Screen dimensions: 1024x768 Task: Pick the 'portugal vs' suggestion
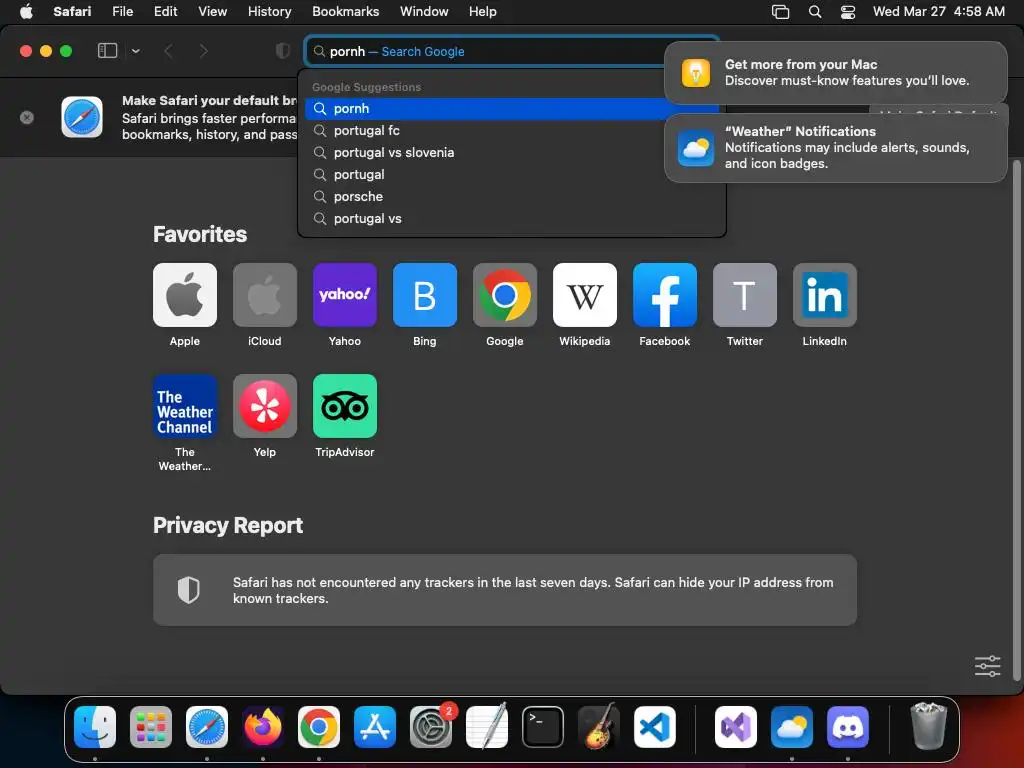[x=512, y=219]
